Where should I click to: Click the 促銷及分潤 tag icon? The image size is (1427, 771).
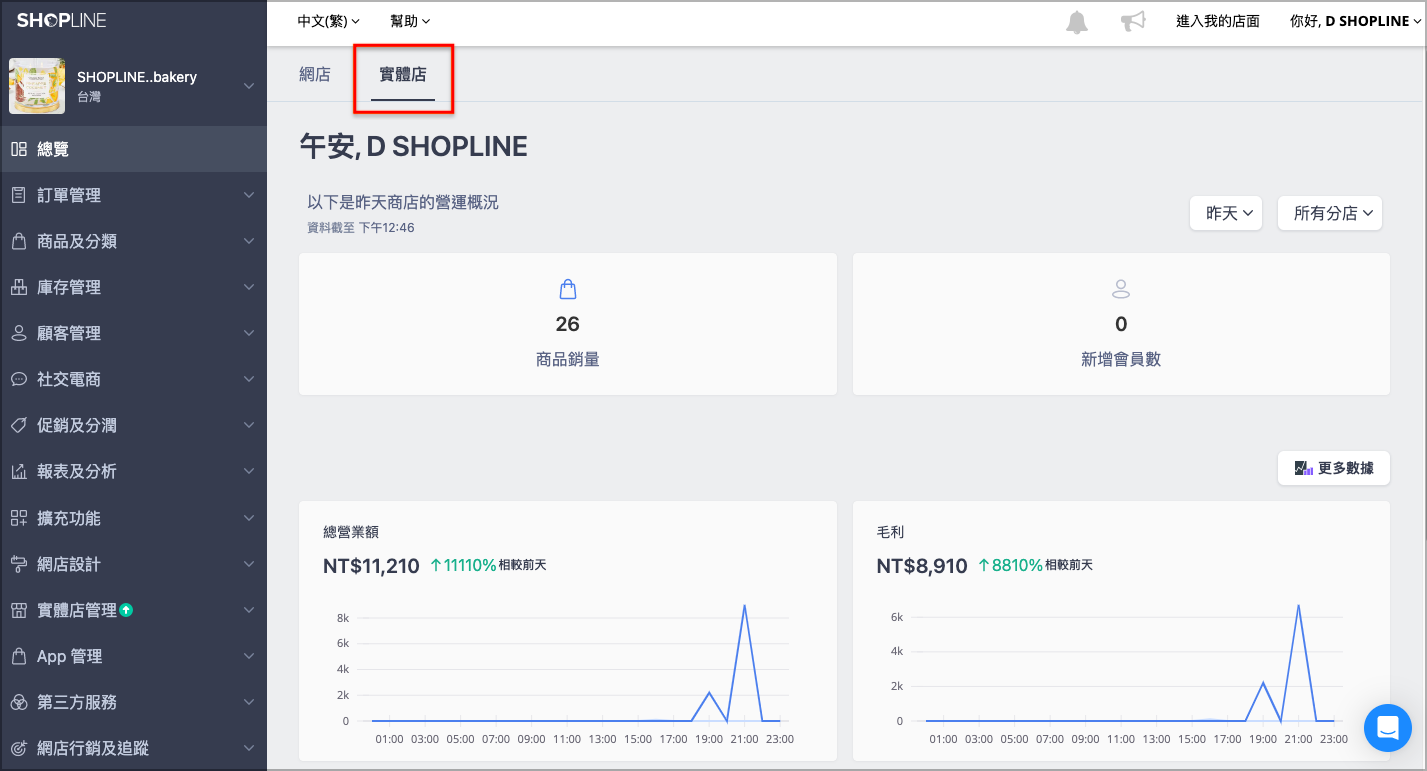click(x=18, y=425)
